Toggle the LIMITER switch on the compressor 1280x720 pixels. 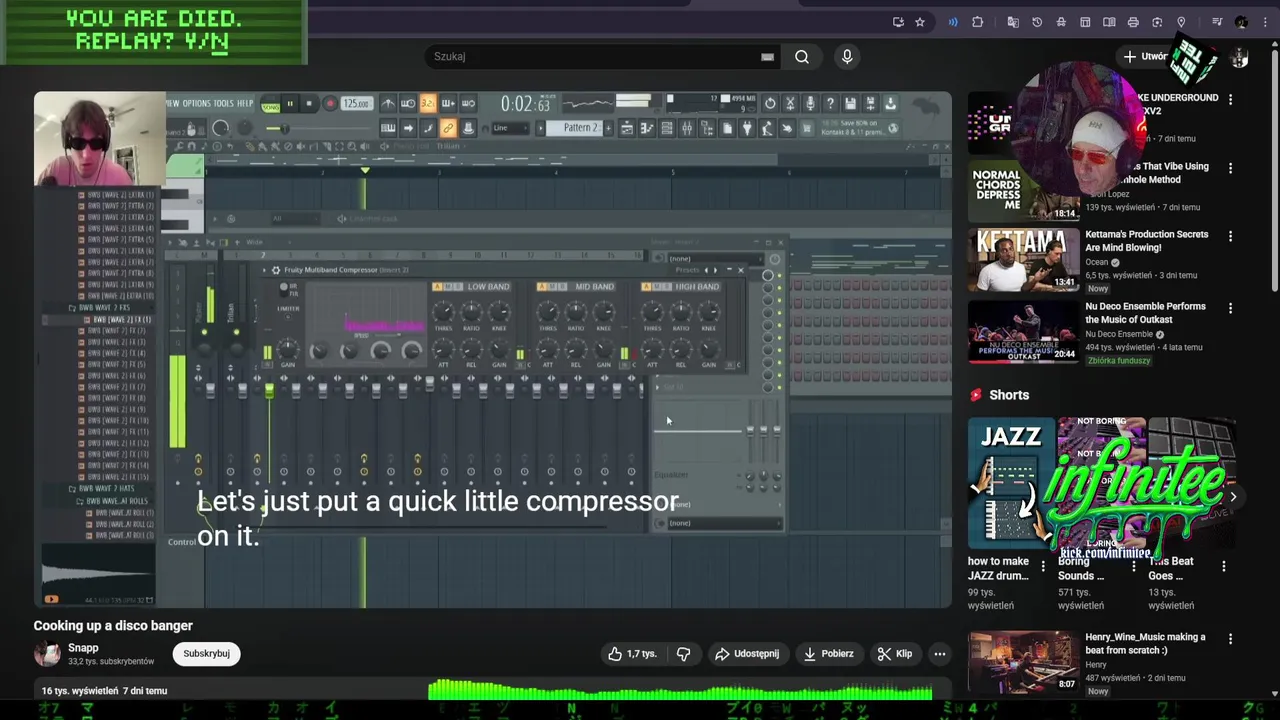coord(288,316)
